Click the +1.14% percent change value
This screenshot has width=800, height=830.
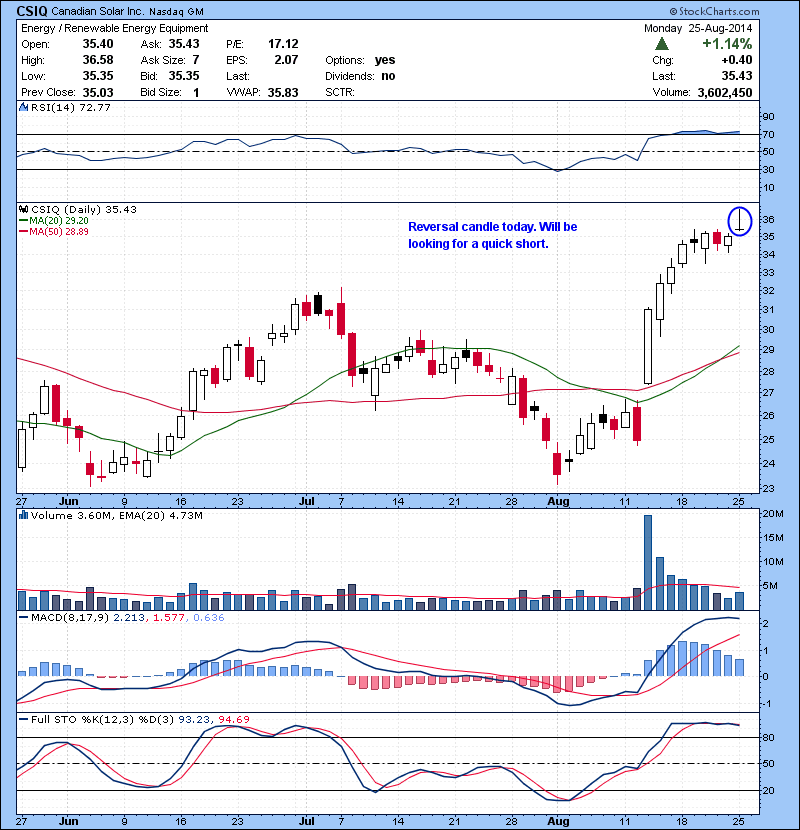(x=727, y=43)
